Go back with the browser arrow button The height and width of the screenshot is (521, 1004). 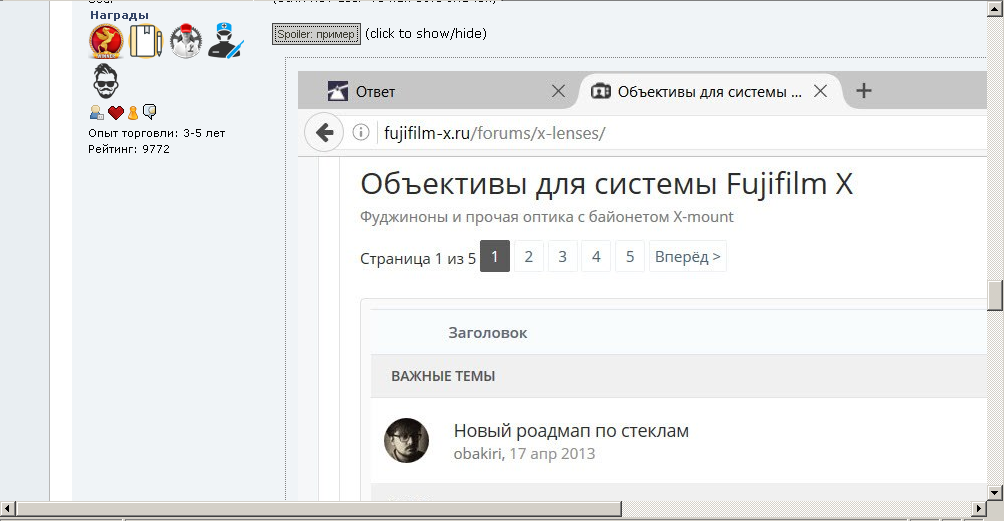[x=324, y=132]
